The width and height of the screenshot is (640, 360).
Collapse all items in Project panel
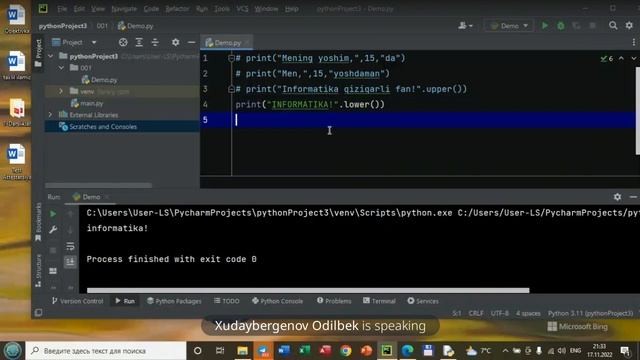[x=155, y=42]
